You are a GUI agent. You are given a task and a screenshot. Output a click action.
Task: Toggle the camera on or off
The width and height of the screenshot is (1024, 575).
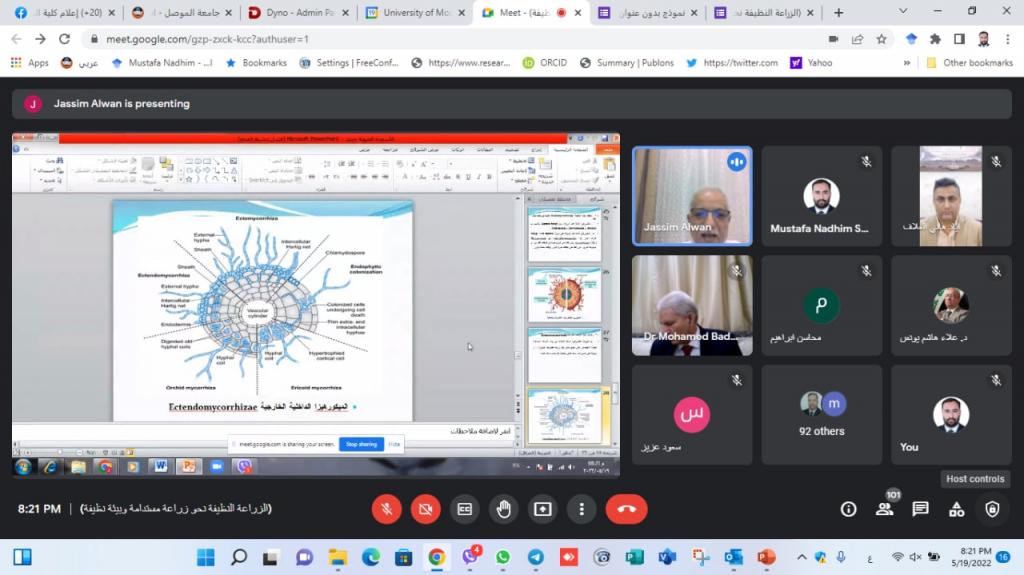(425, 509)
